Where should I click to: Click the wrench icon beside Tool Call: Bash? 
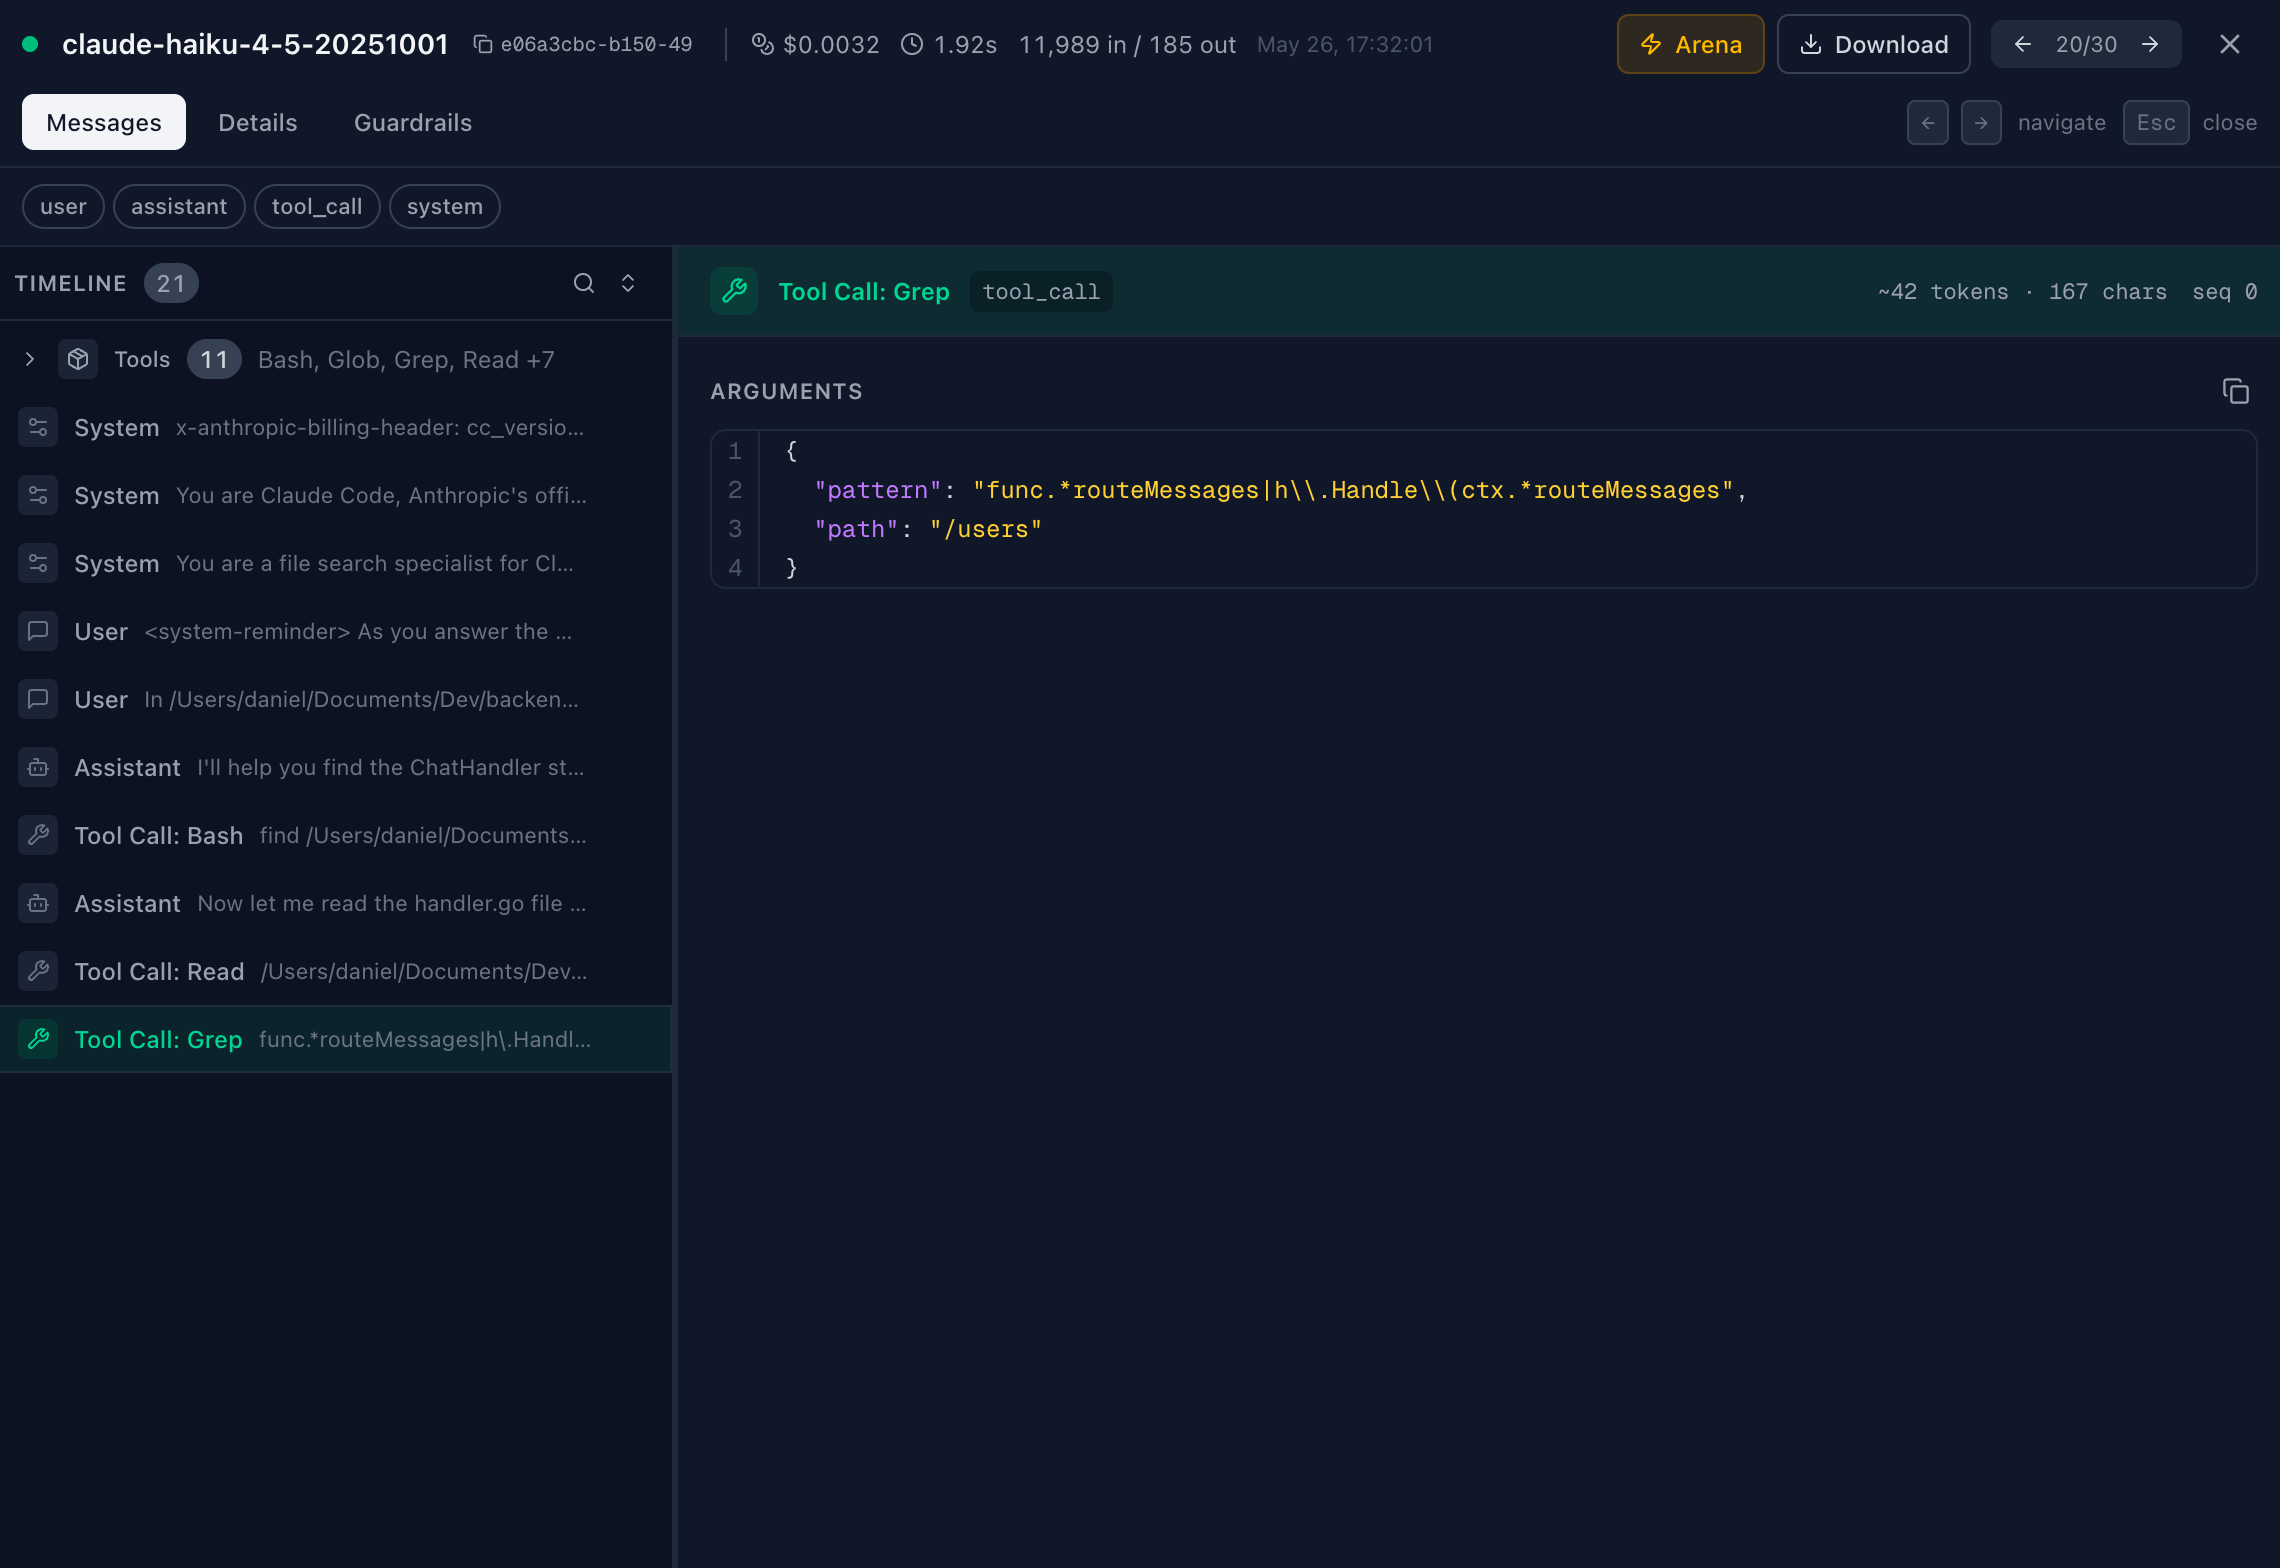point(38,835)
